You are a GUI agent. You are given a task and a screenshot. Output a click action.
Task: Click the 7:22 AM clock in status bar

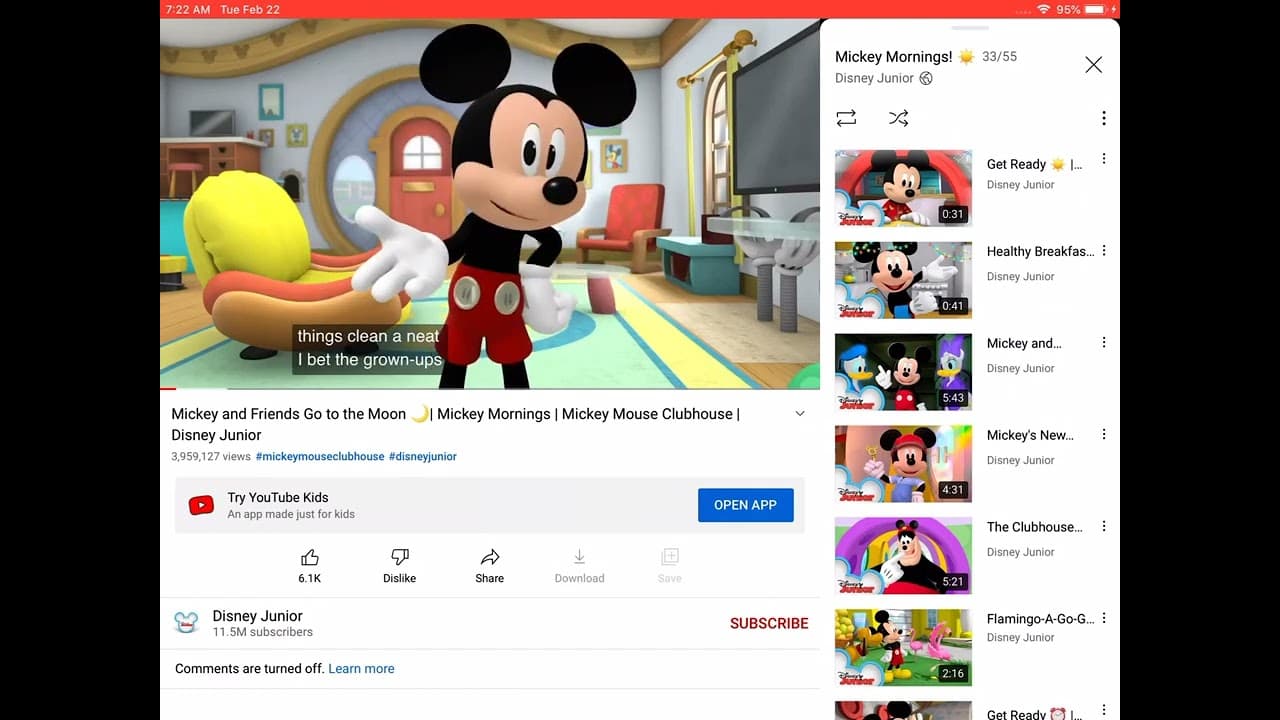(x=187, y=9)
